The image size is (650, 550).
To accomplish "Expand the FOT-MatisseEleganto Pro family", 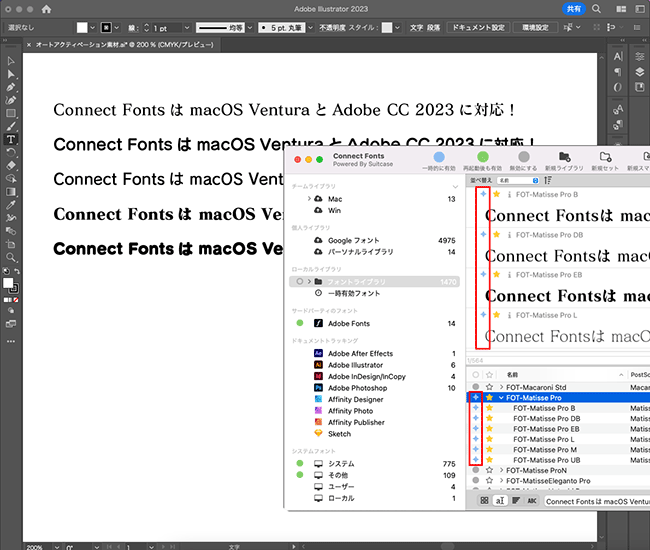I will pyautogui.click(x=502, y=480).
